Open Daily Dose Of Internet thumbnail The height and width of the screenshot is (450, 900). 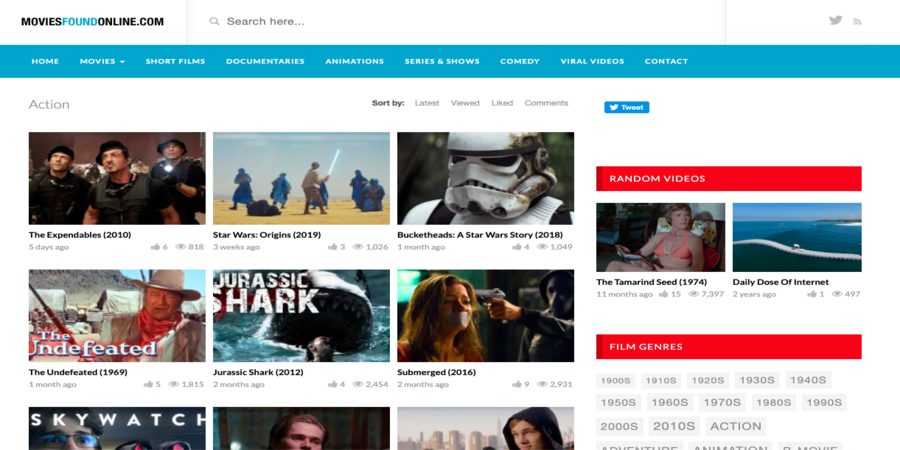coord(797,237)
